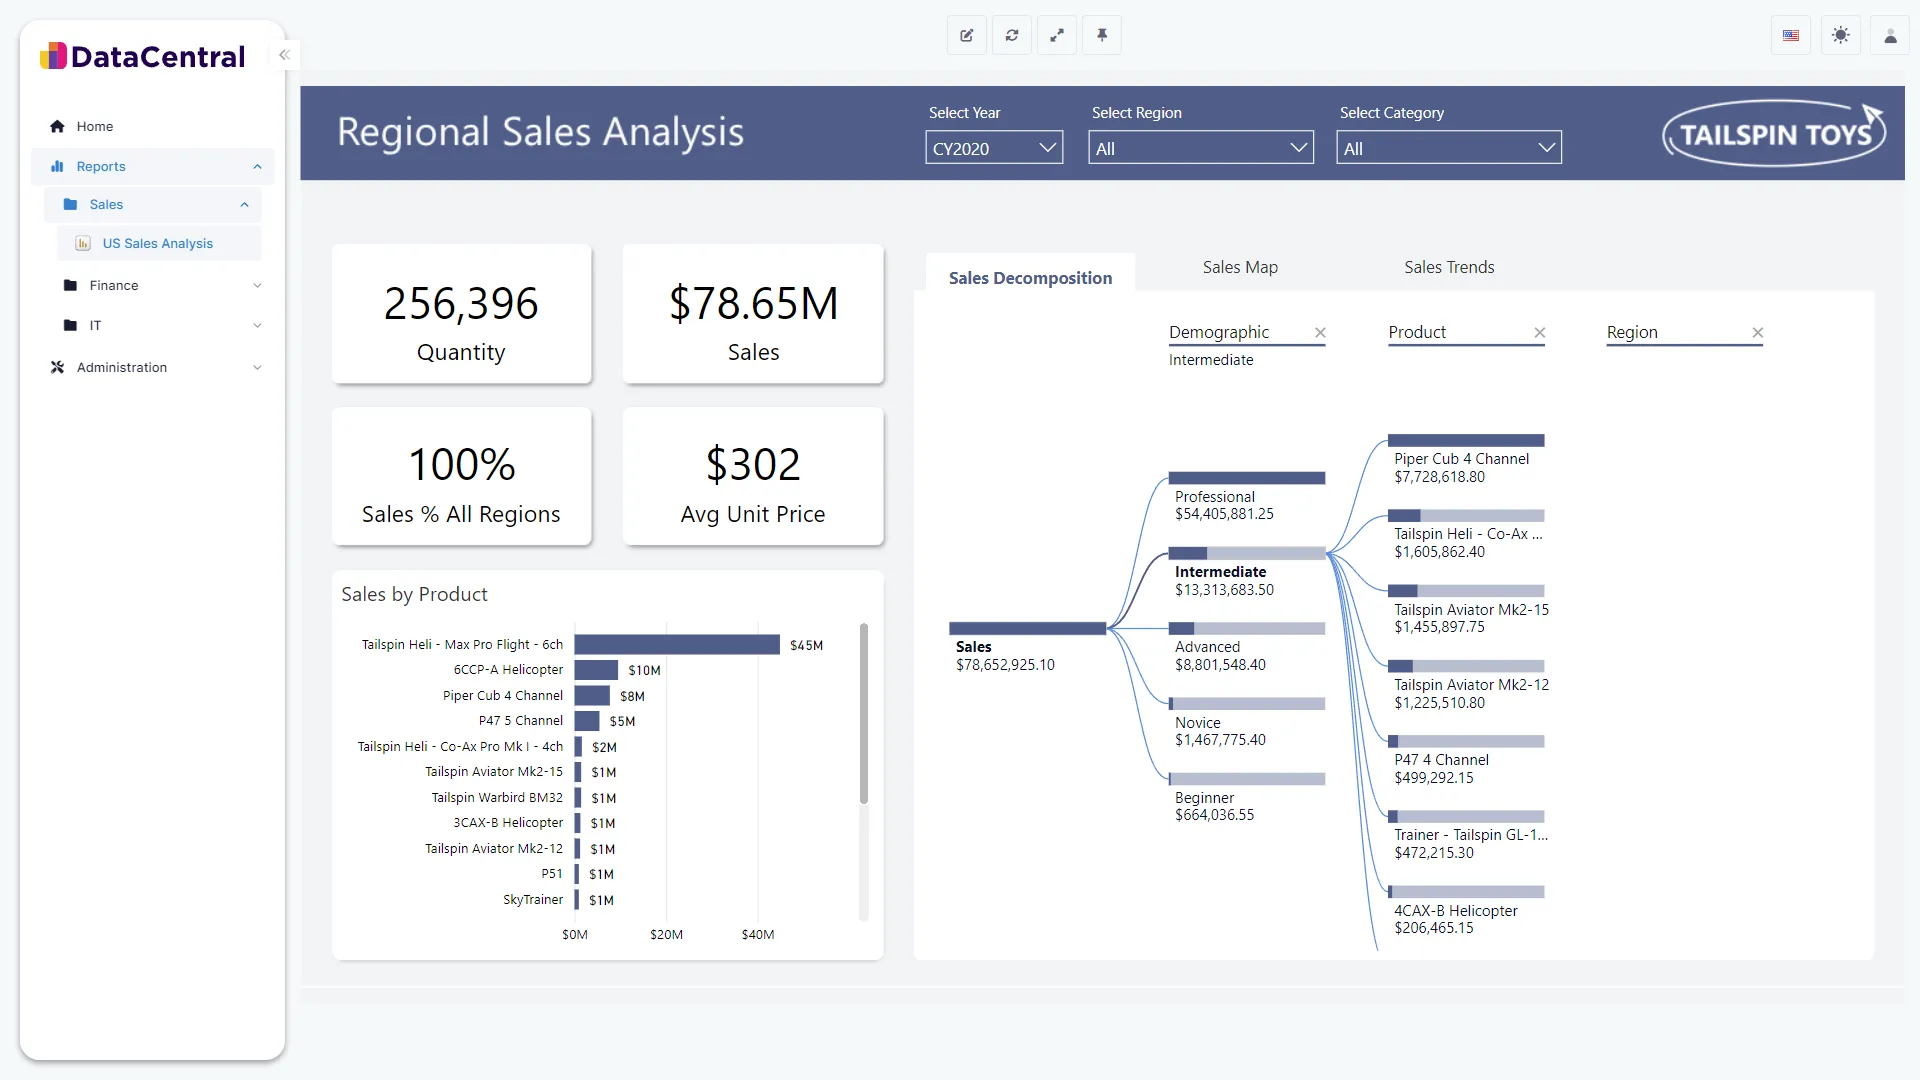Open the US Sales Analysis report
This screenshot has height=1080, width=1920.
(x=158, y=243)
